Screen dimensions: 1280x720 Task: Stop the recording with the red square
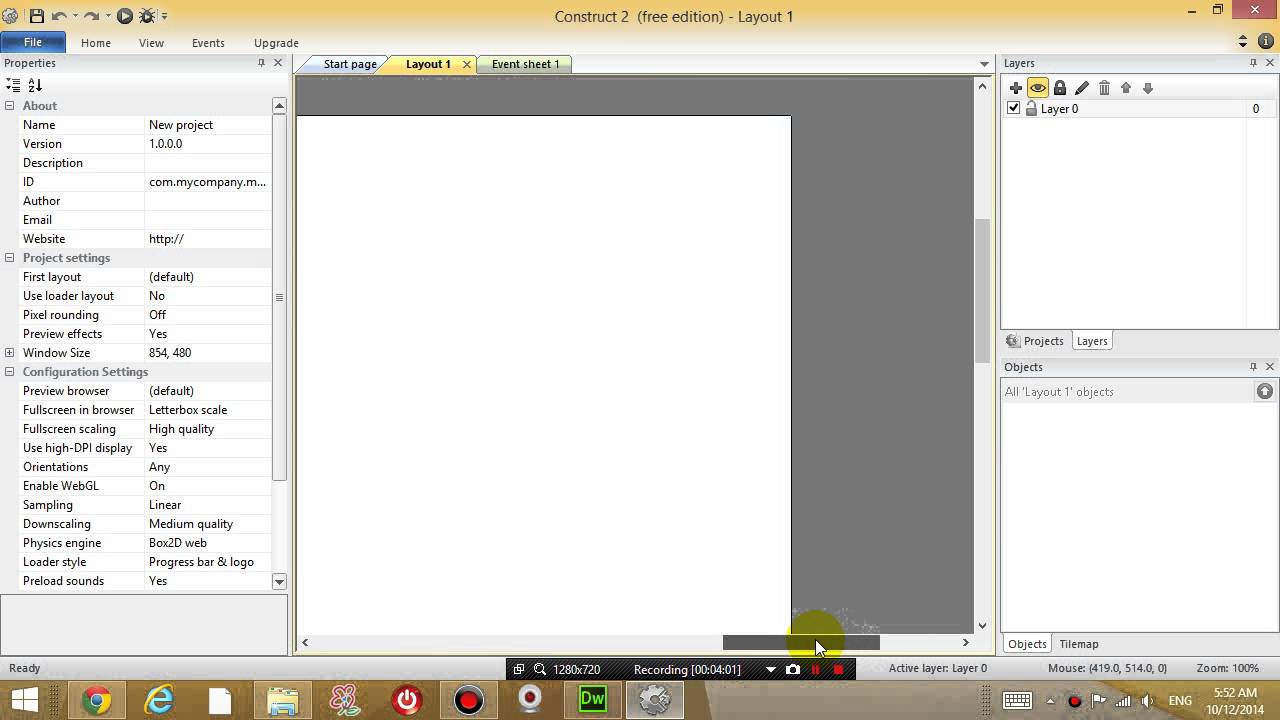[839, 669]
